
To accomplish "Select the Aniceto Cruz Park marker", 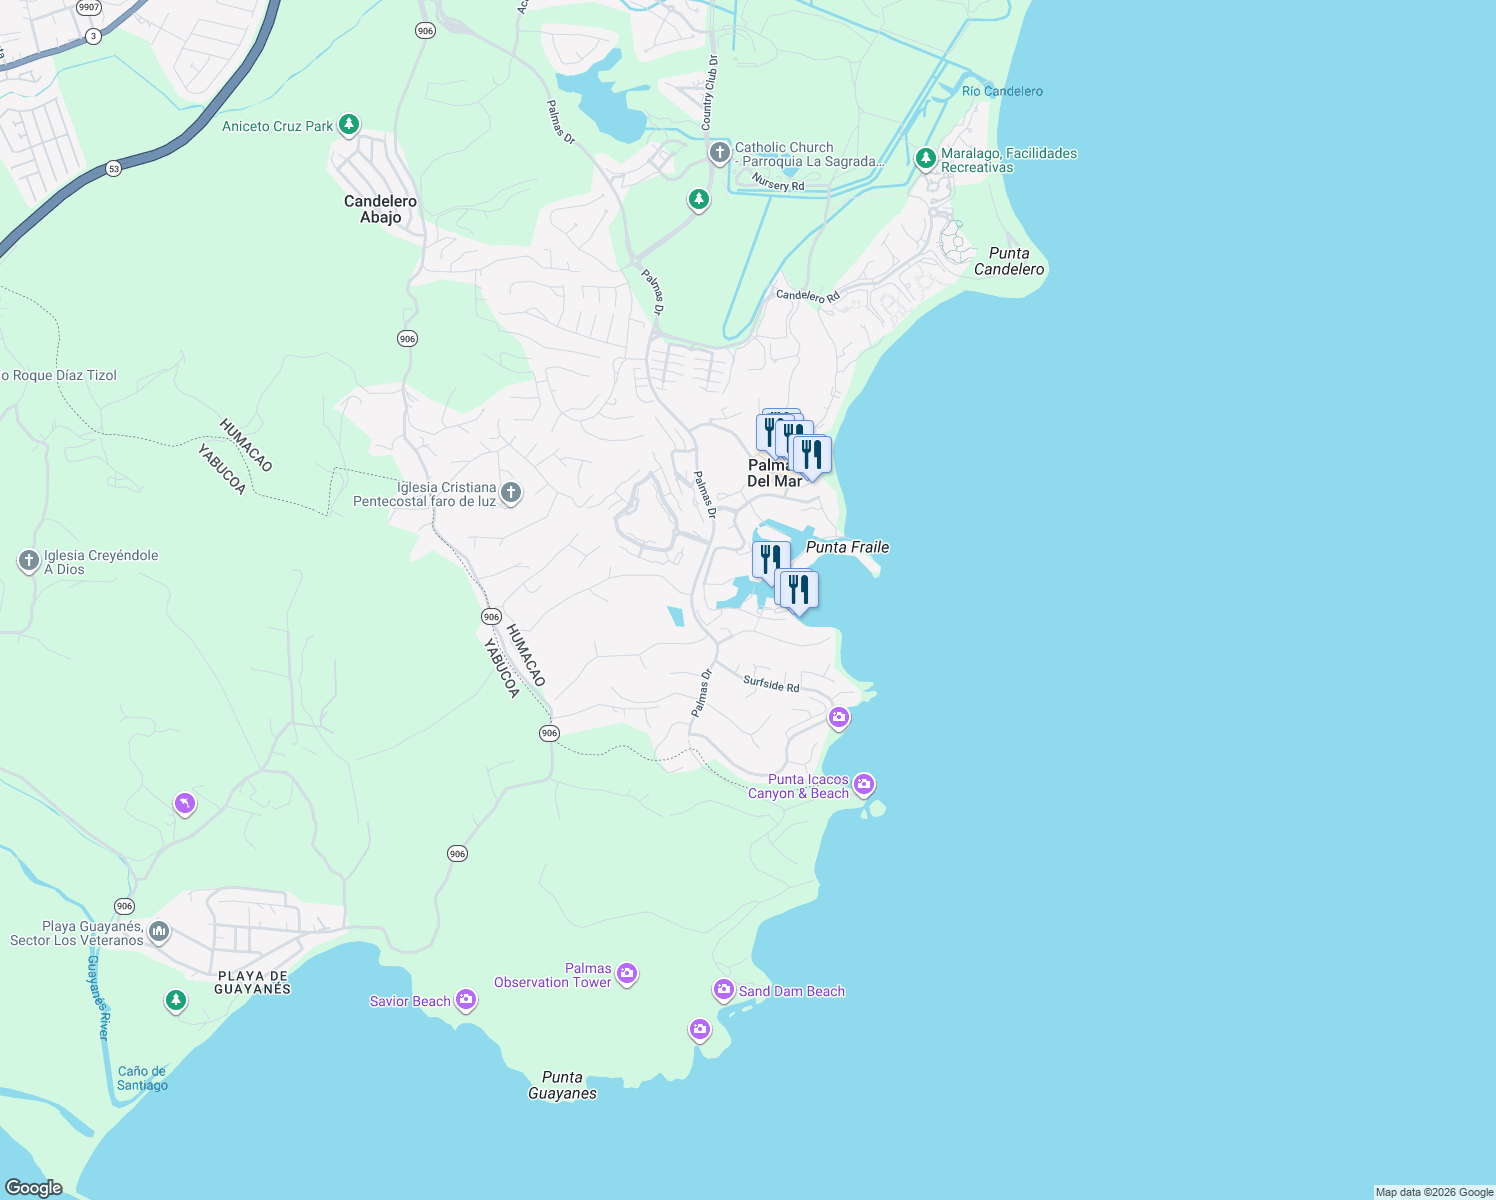I will [347, 124].
